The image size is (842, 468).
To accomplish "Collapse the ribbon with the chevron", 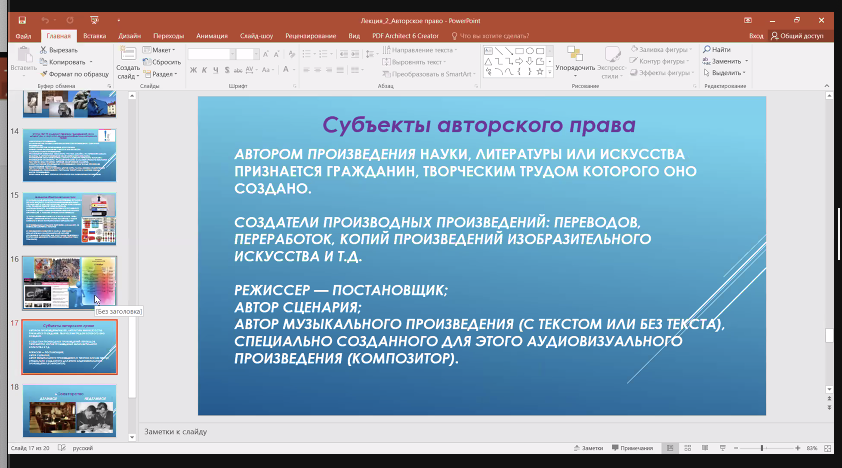I will pos(827,86).
